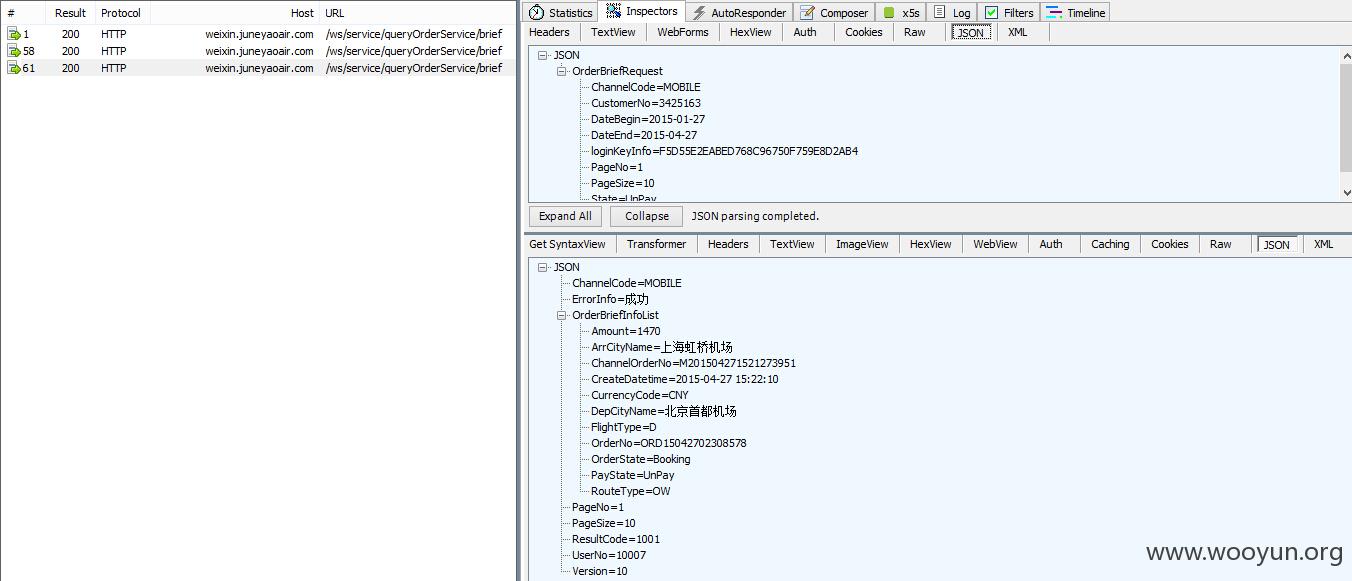
Task: Select the OrderNo=ORD15042702308578 row
Action: [x=669, y=443]
